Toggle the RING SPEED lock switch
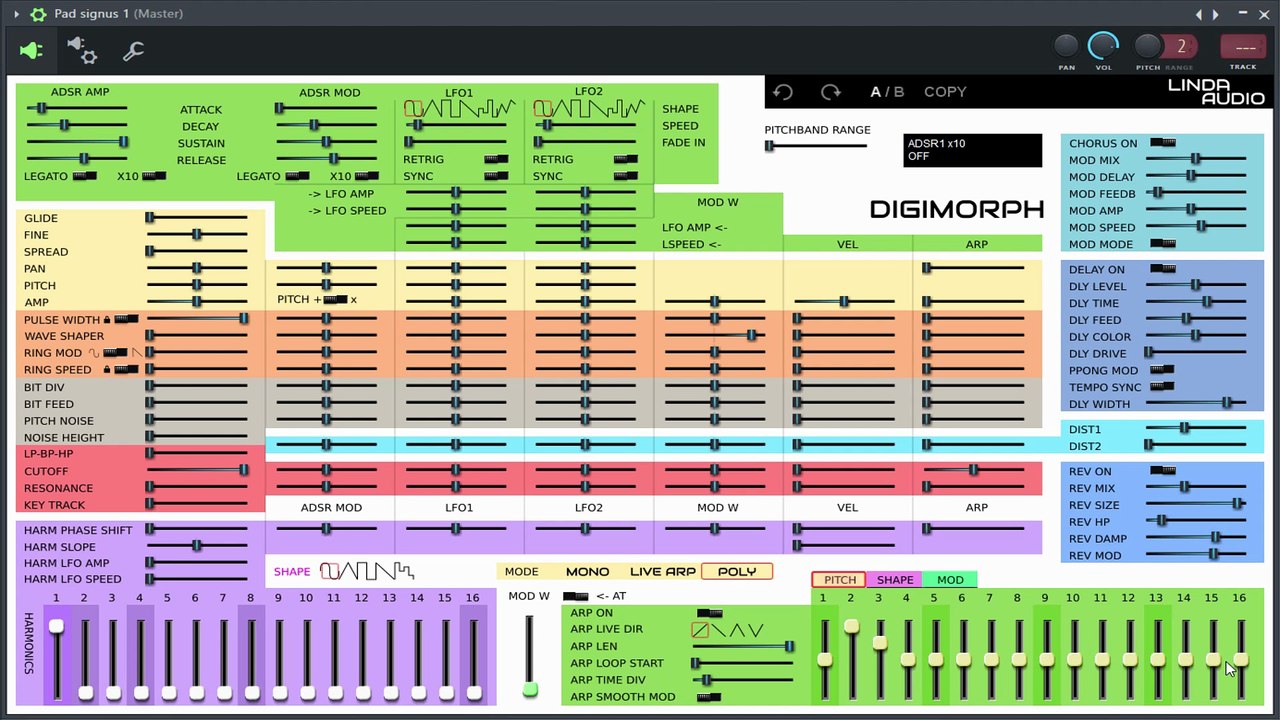 126,369
